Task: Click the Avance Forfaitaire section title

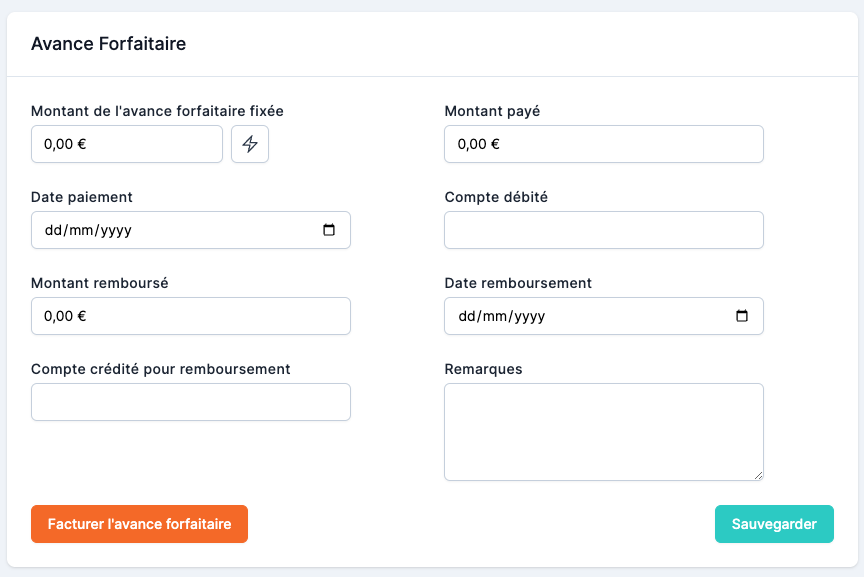Action: tap(108, 44)
